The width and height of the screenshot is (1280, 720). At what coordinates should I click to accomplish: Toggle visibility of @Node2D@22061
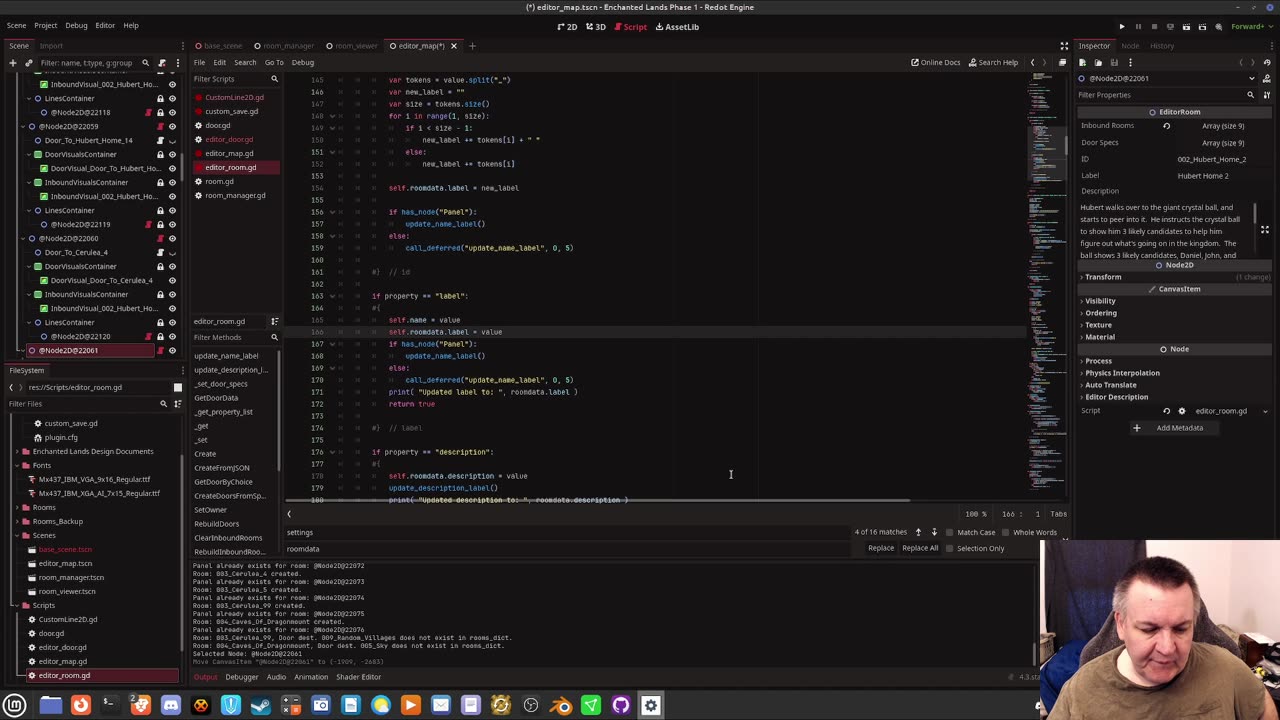point(172,350)
